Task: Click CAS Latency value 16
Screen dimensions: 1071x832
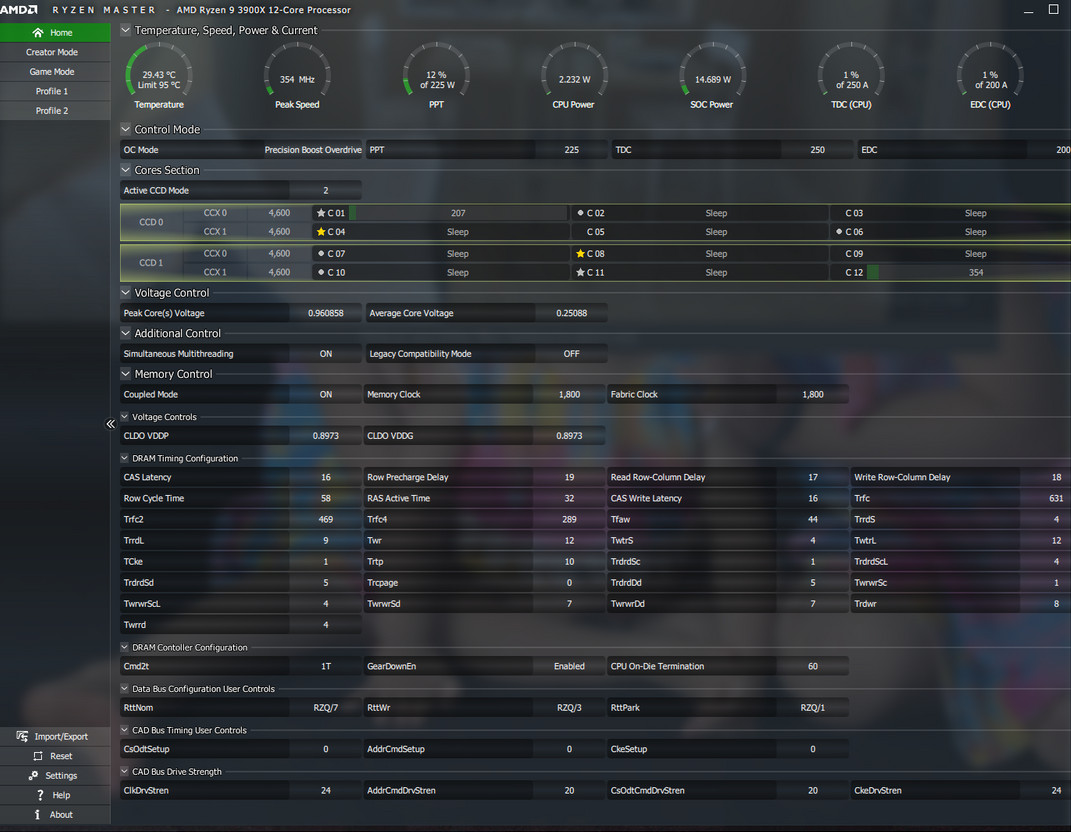Action: [x=326, y=477]
